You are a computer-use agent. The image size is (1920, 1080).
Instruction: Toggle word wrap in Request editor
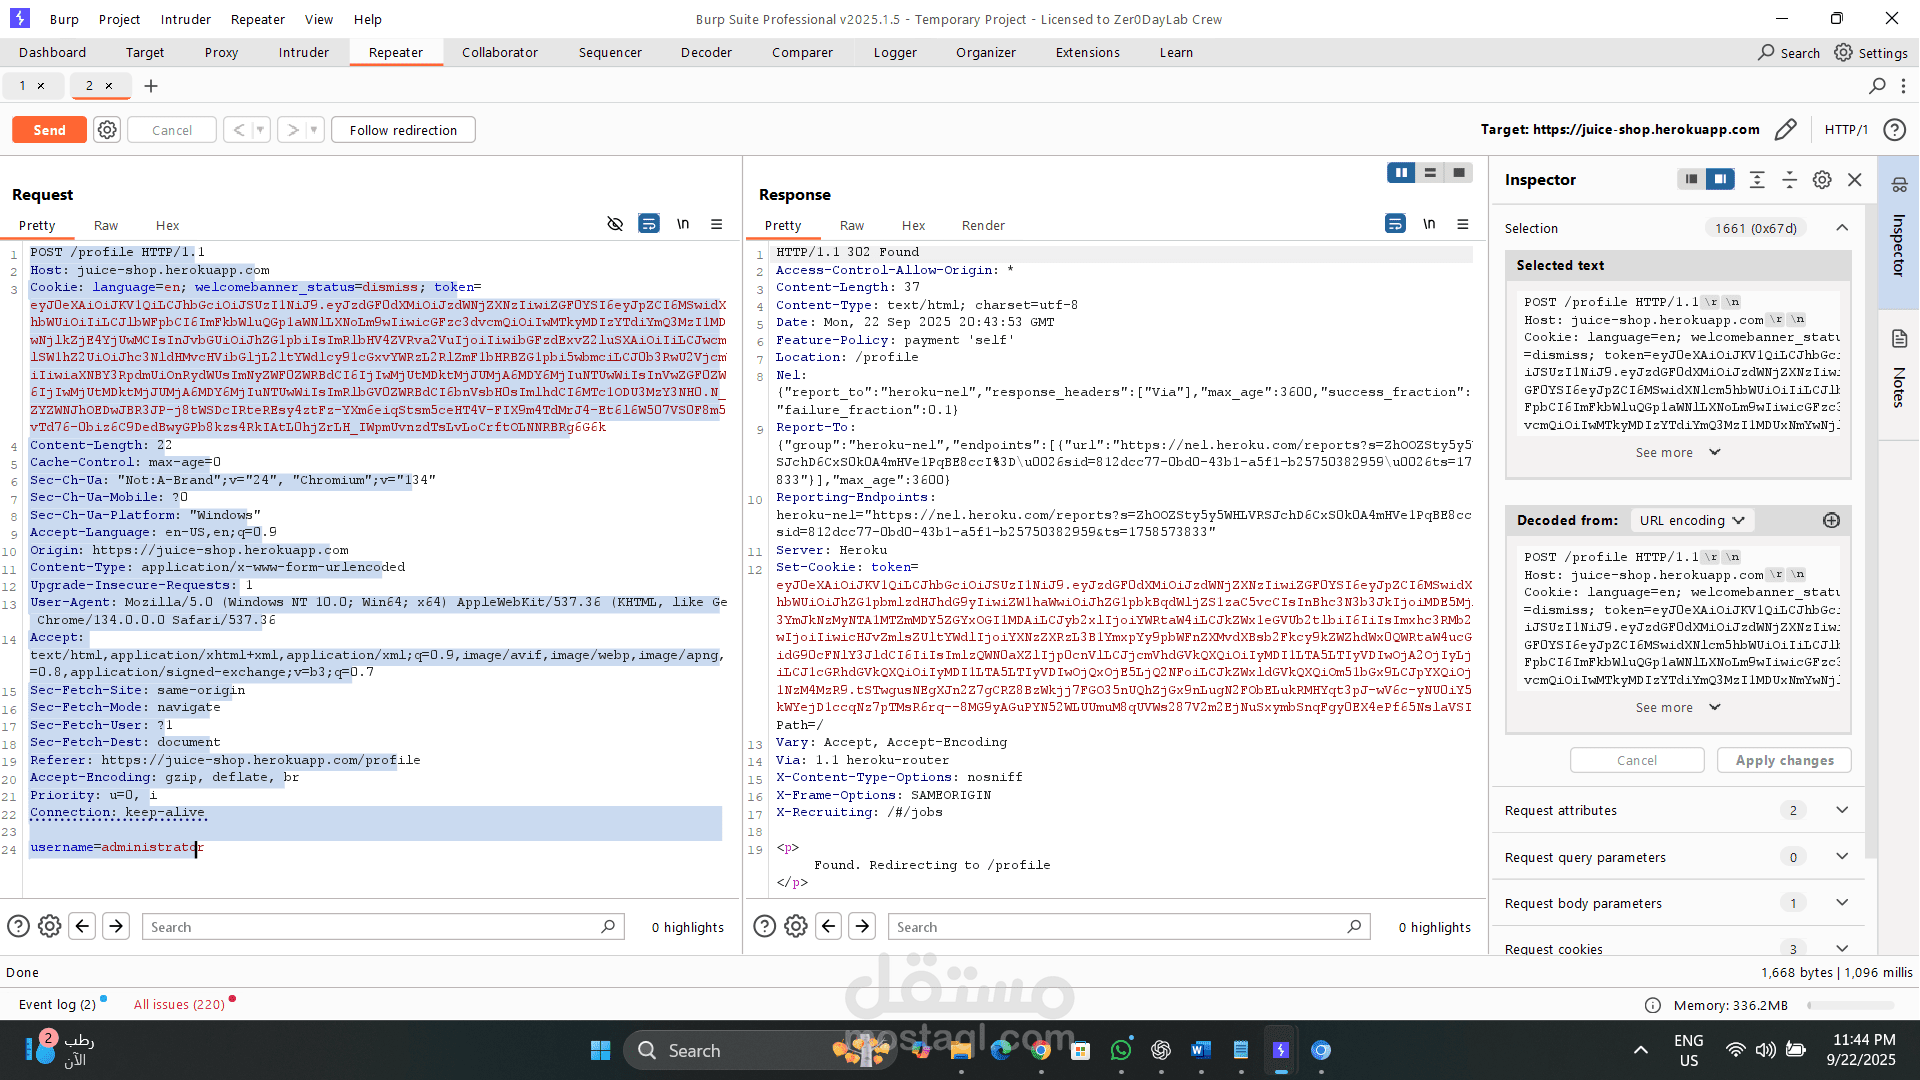[649, 224]
